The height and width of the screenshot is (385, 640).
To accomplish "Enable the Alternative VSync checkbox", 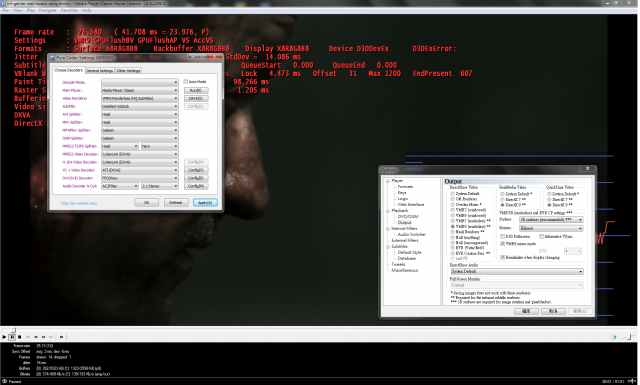I will [541, 236].
